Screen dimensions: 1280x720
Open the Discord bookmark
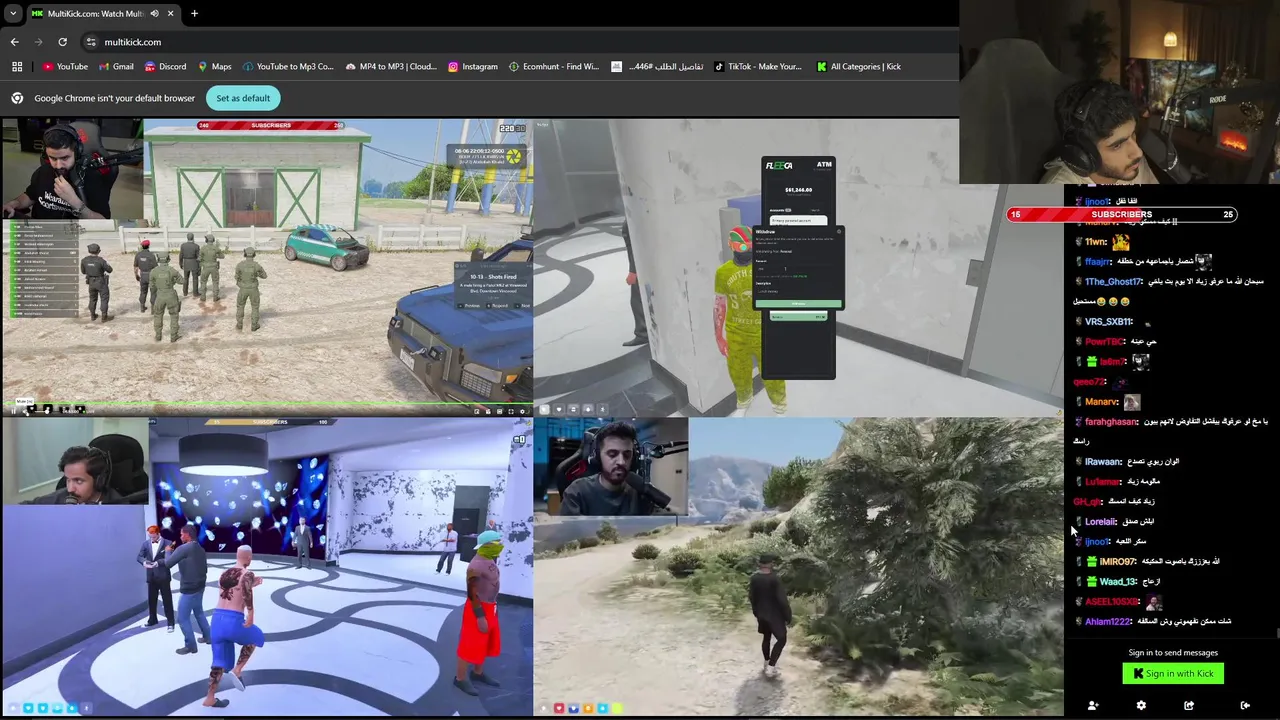click(165, 67)
